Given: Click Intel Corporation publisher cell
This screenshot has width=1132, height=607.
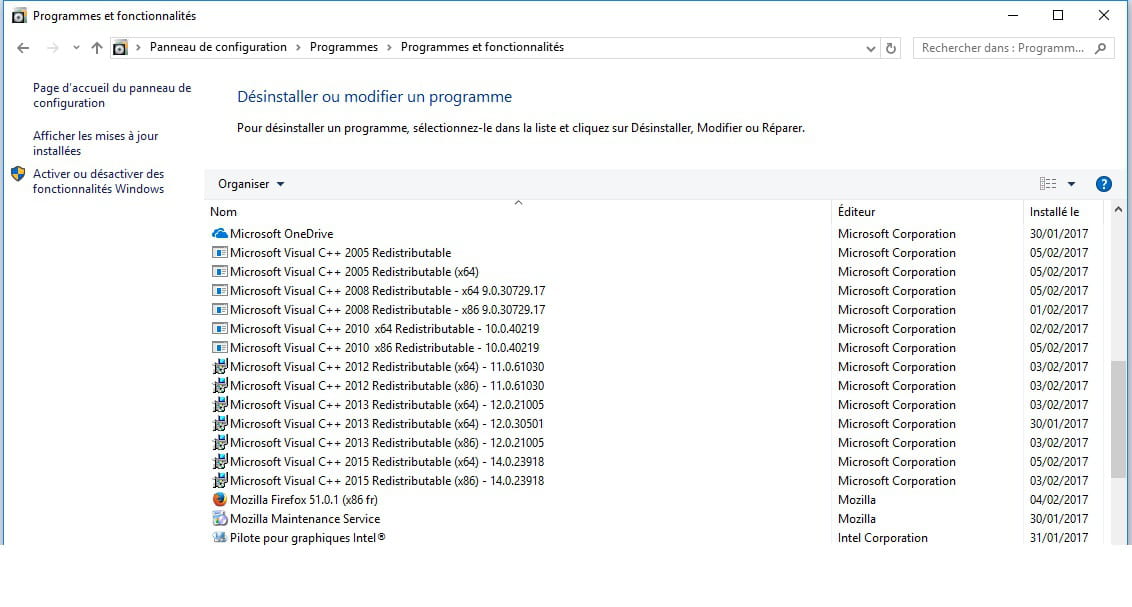Looking at the screenshot, I should tap(882, 538).
